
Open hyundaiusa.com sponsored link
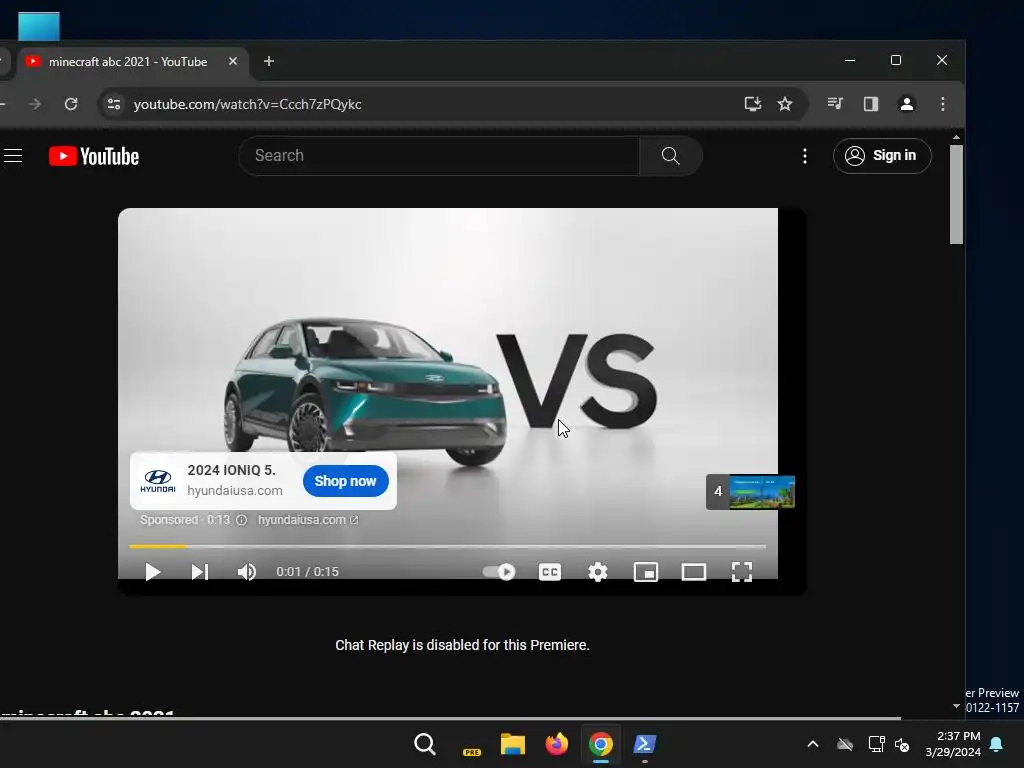pyautogui.click(x=308, y=520)
